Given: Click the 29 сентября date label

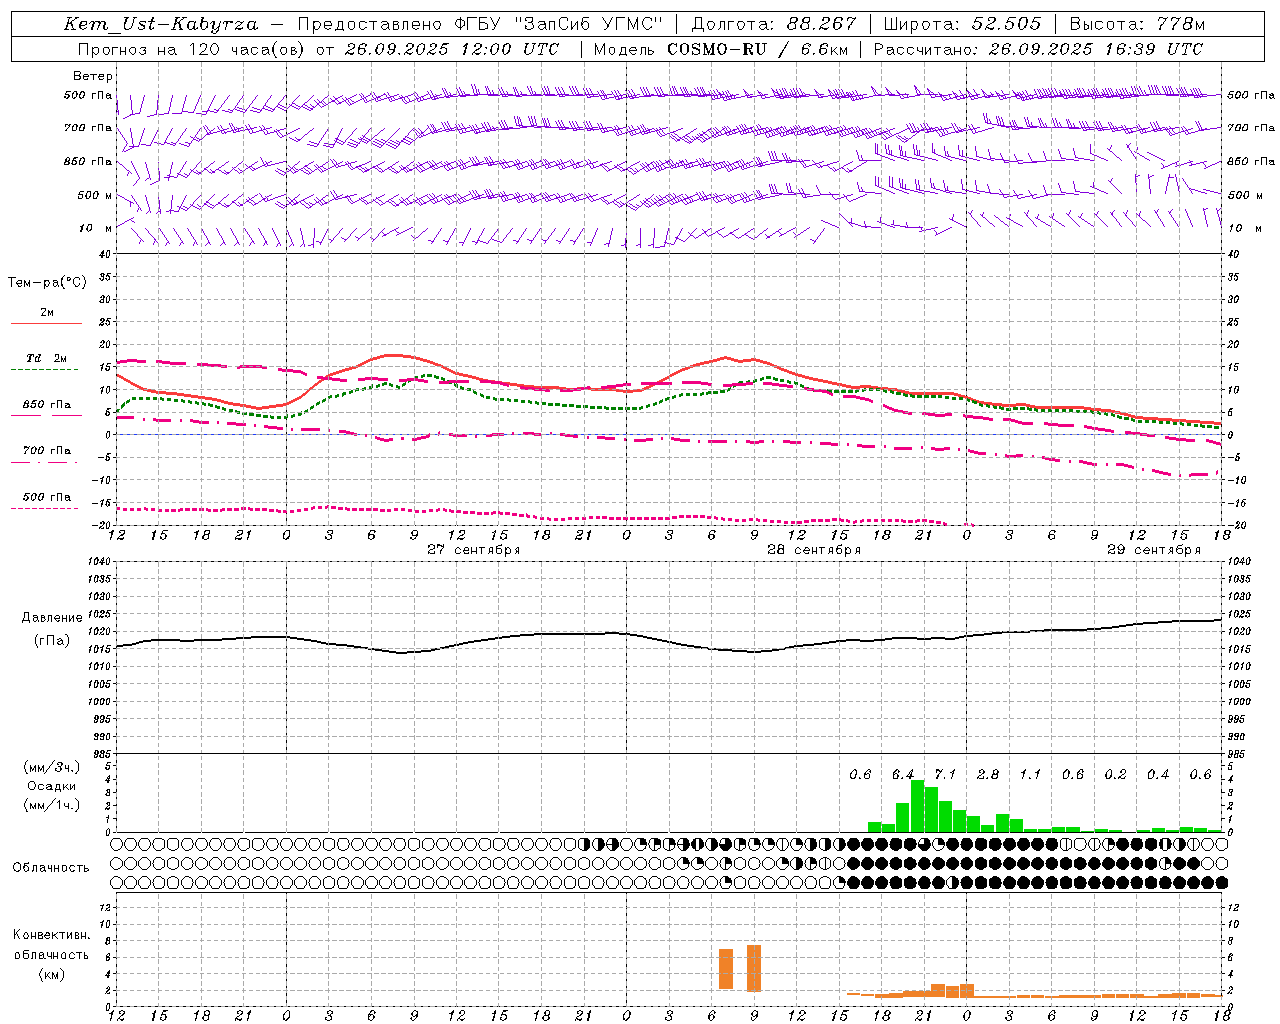Looking at the screenshot, I should point(1153,550).
